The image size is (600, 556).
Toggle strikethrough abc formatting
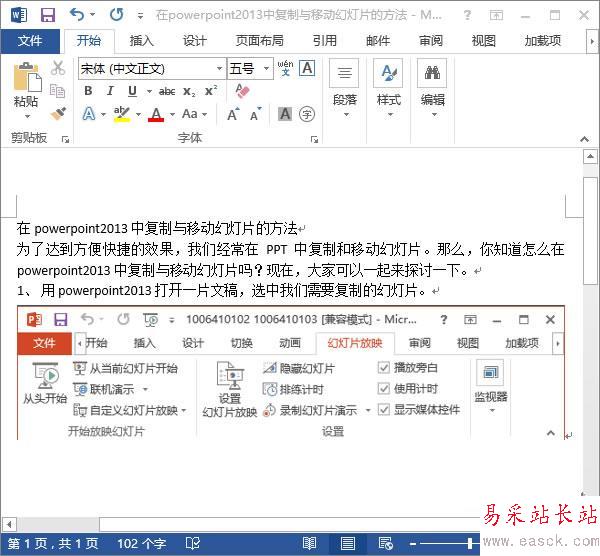coord(167,91)
